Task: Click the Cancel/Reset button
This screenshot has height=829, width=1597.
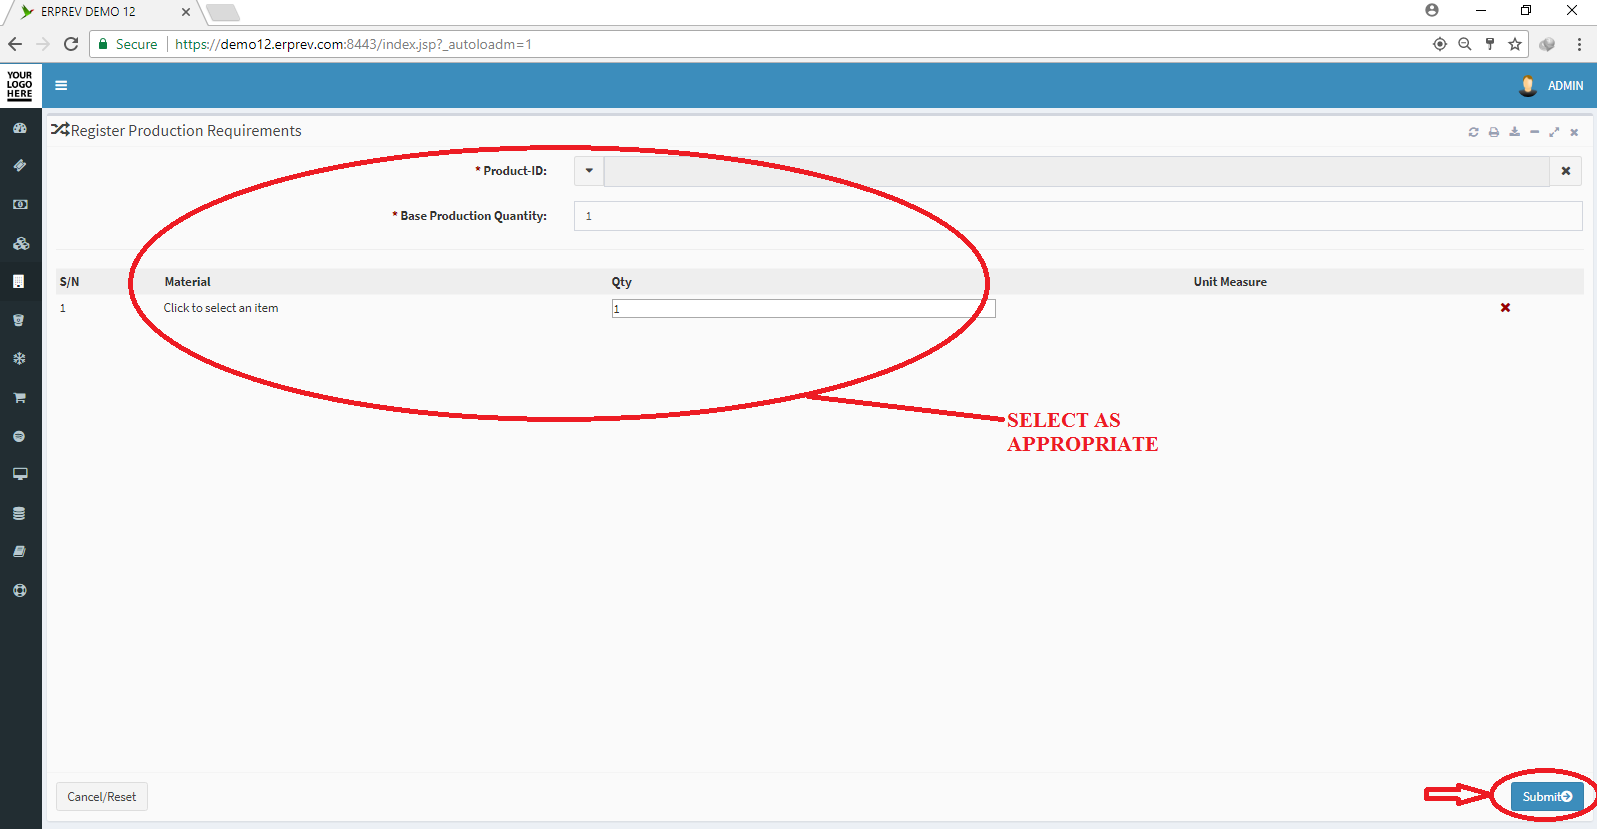Action: (102, 797)
